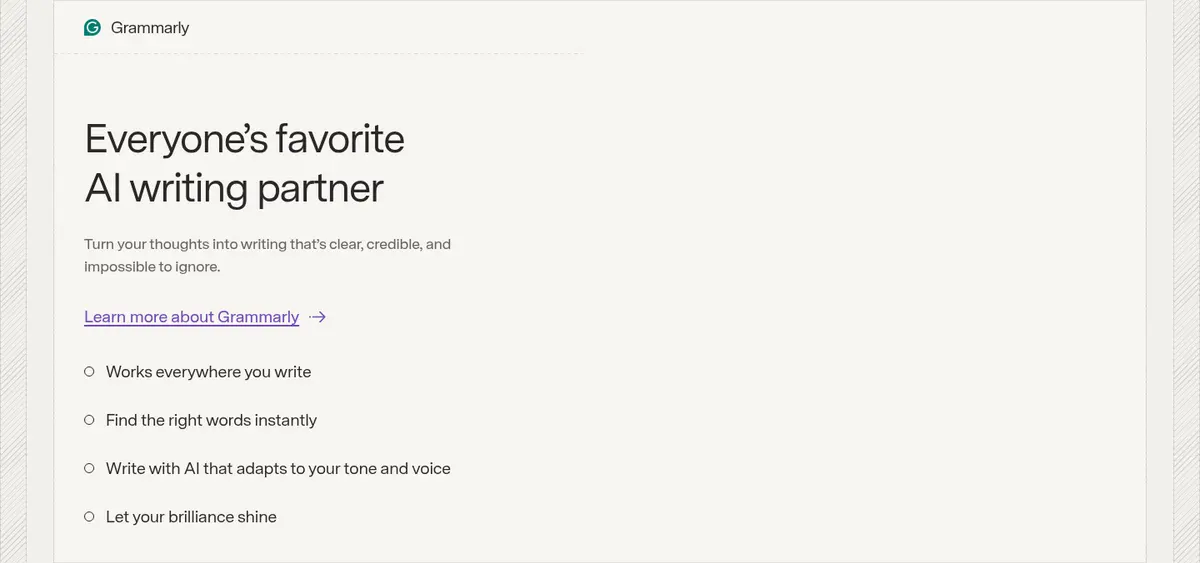Click the Turn your thoughts into writing paragraph
The width and height of the screenshot is (1200, 563).
pos(268,256)
